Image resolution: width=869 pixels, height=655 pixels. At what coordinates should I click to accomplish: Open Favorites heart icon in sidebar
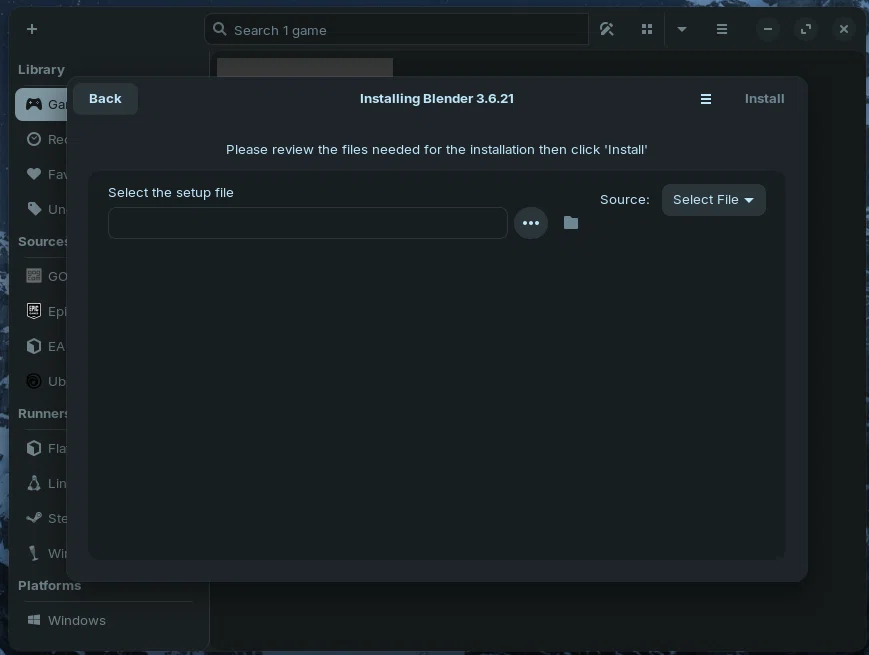coord(34,174)
